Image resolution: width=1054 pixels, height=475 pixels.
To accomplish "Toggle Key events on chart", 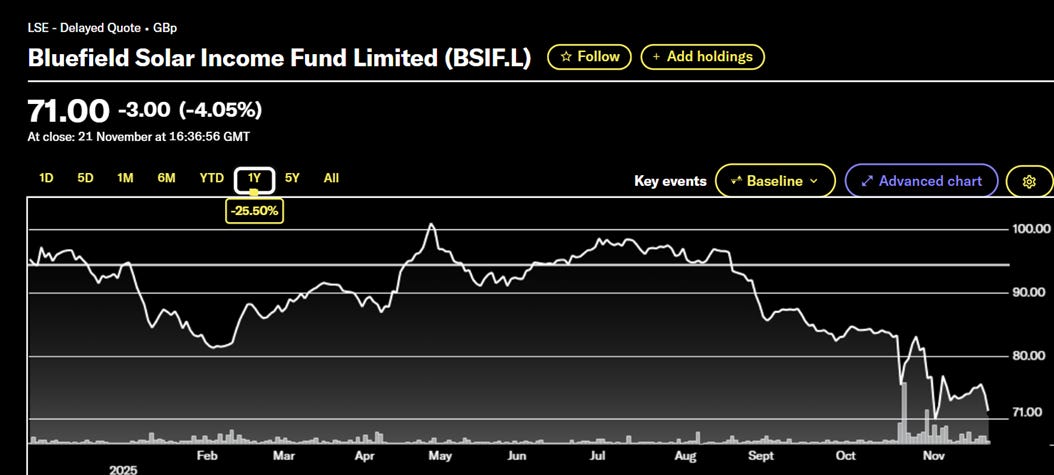I will coord(670,181).
